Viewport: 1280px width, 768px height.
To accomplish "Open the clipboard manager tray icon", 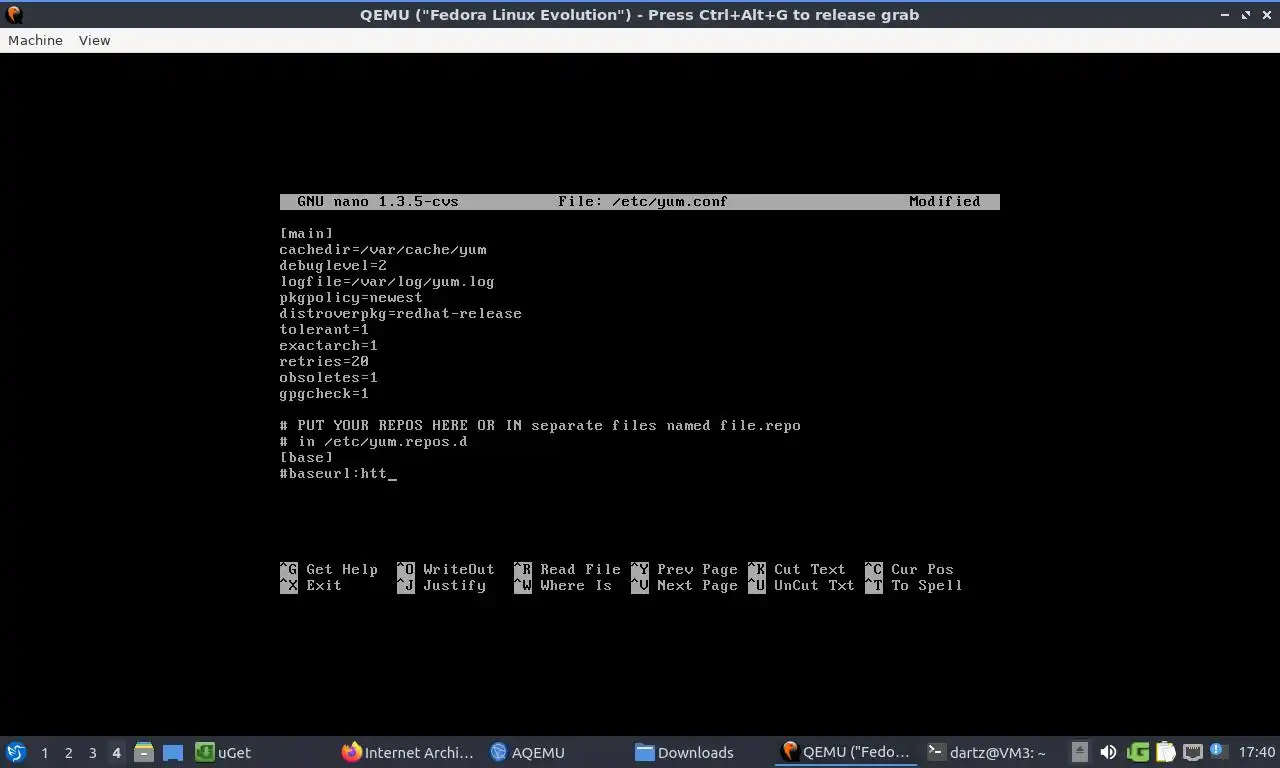I will 1166,752.
